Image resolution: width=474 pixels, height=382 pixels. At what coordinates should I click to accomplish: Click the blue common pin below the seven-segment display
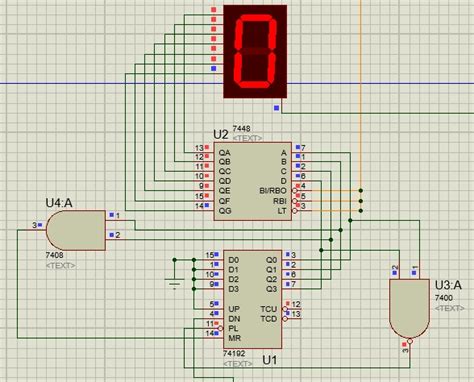(276, 108)
